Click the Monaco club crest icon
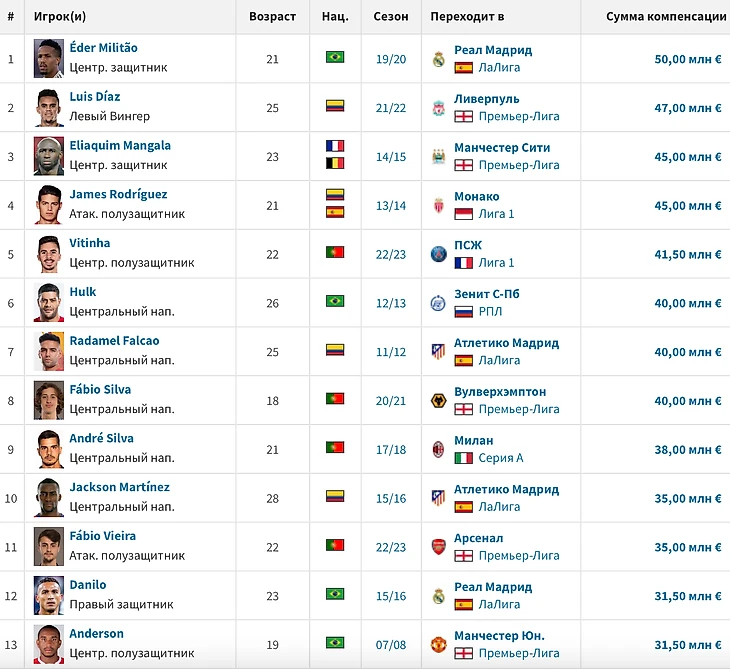This screenshot has height=669, width=730. pyautogui.click(x=438, y=206)
